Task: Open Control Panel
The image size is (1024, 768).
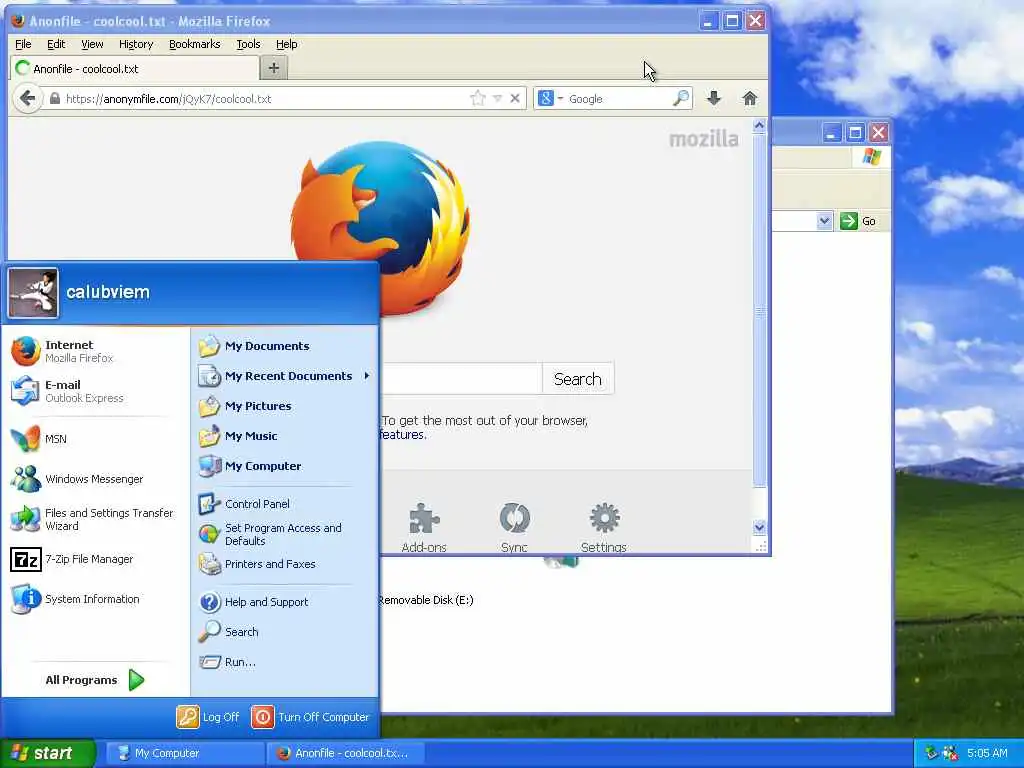Action: click(x=285, y=504)
